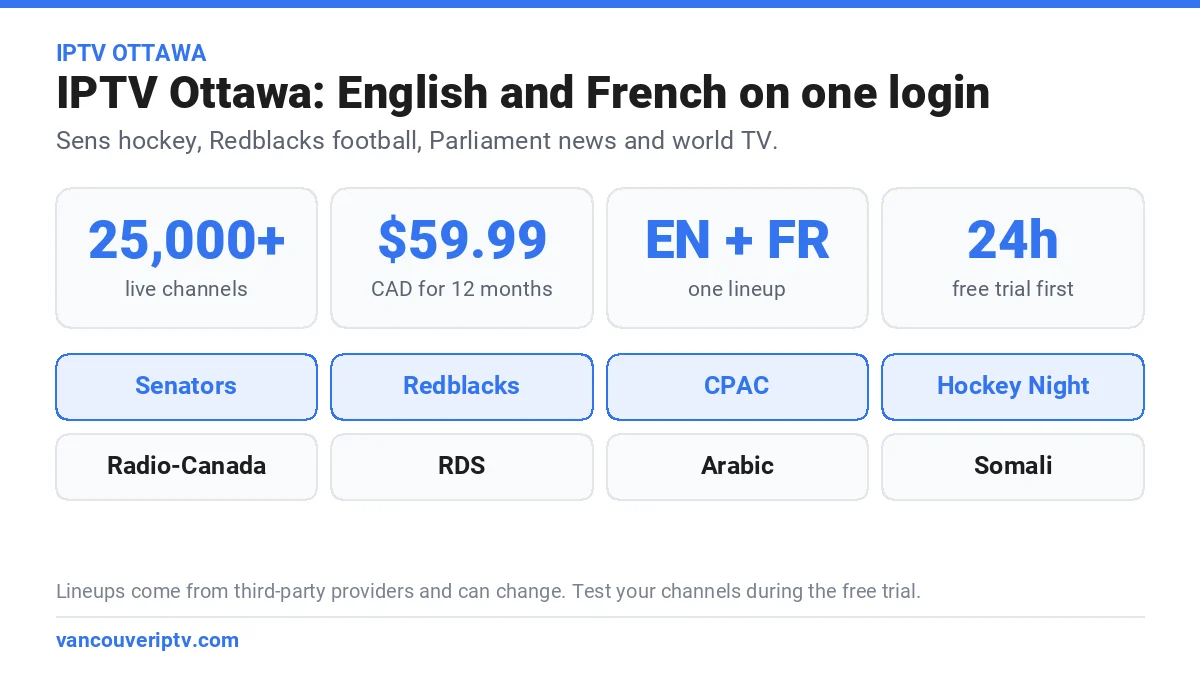This screenshot has width=1200, height=675.
Task: Select the Somali chip
Action: (x=1013, y=466)
